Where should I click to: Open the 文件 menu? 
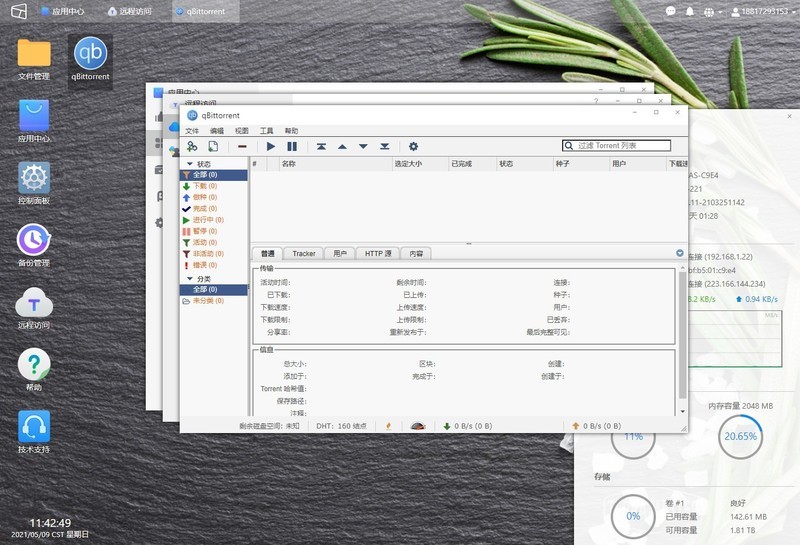pos(192,131)
